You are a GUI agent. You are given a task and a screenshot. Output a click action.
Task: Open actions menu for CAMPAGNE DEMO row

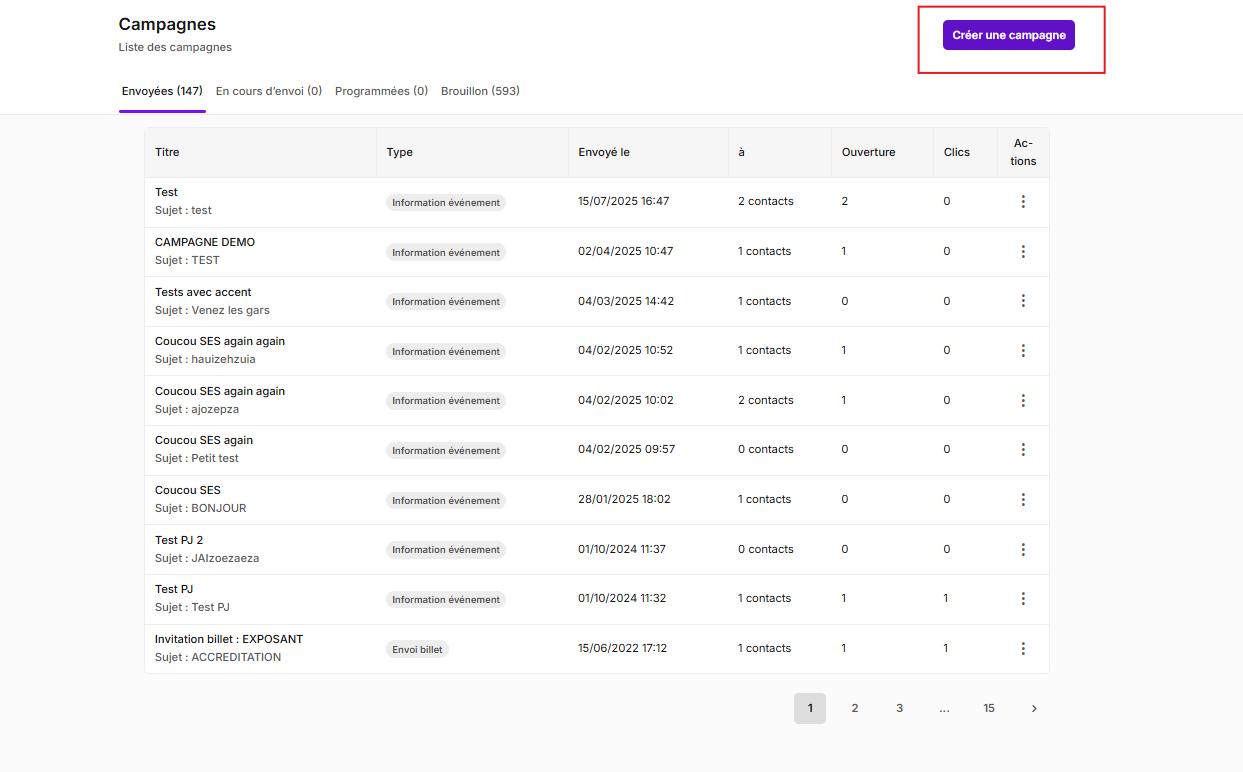1023,252
